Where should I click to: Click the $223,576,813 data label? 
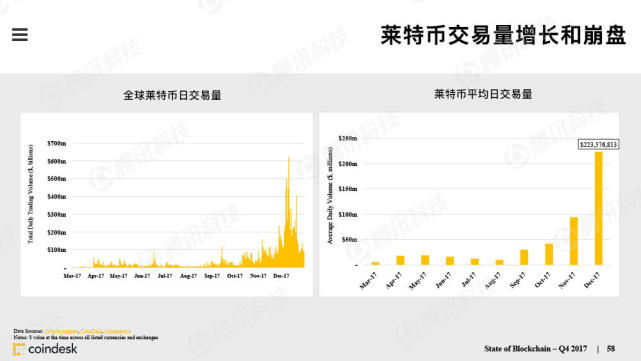[x=598, y=145]
